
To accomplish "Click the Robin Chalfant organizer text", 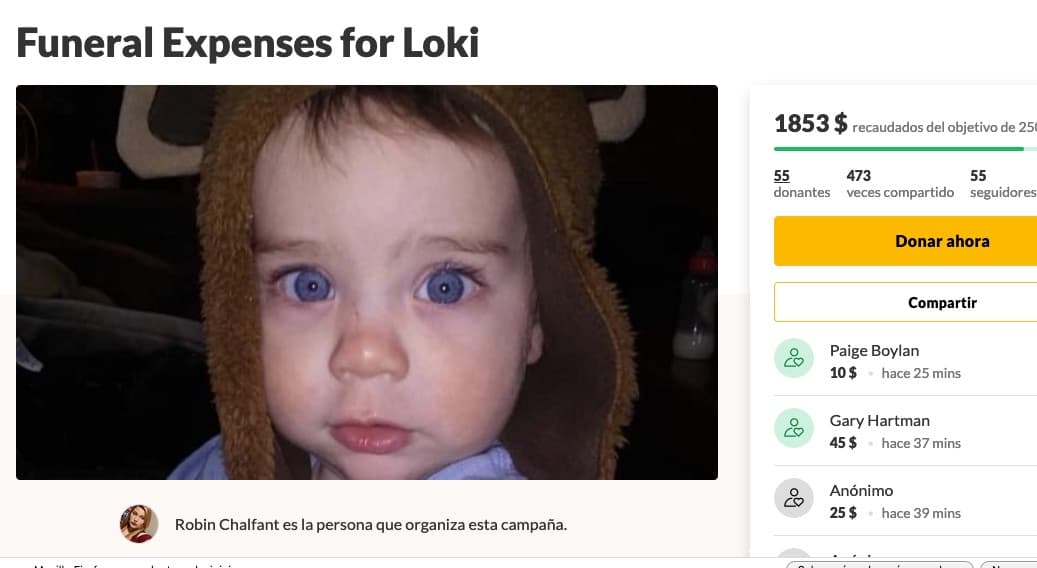I will tap(370, 524).
